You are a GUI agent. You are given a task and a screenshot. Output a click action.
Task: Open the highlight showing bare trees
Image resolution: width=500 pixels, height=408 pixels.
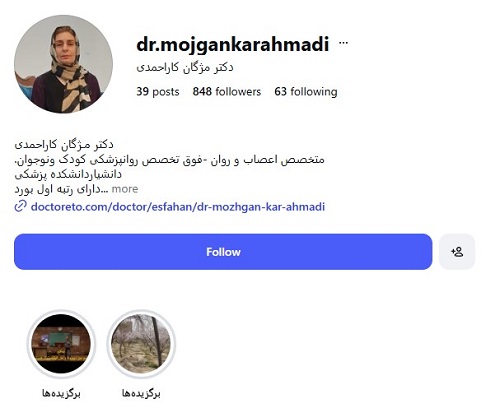pos(141,343)
